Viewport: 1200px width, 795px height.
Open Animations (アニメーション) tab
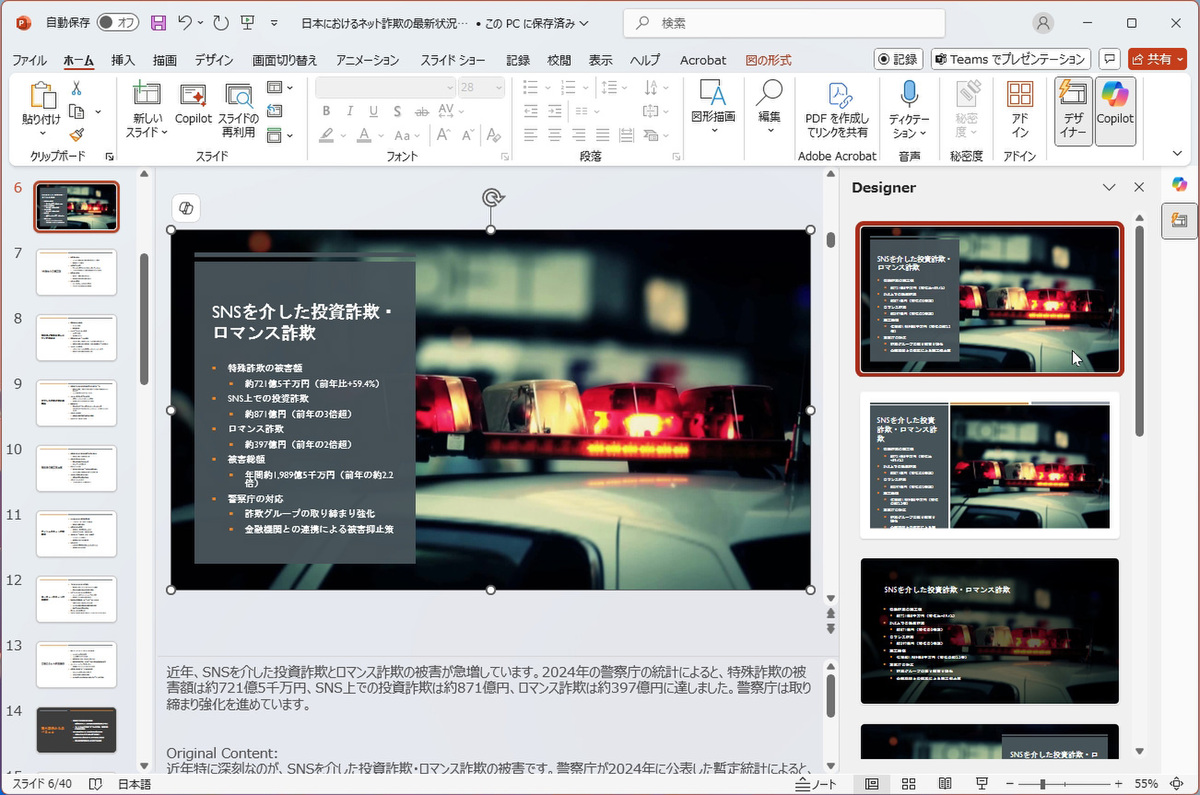(x=367, y=60)
